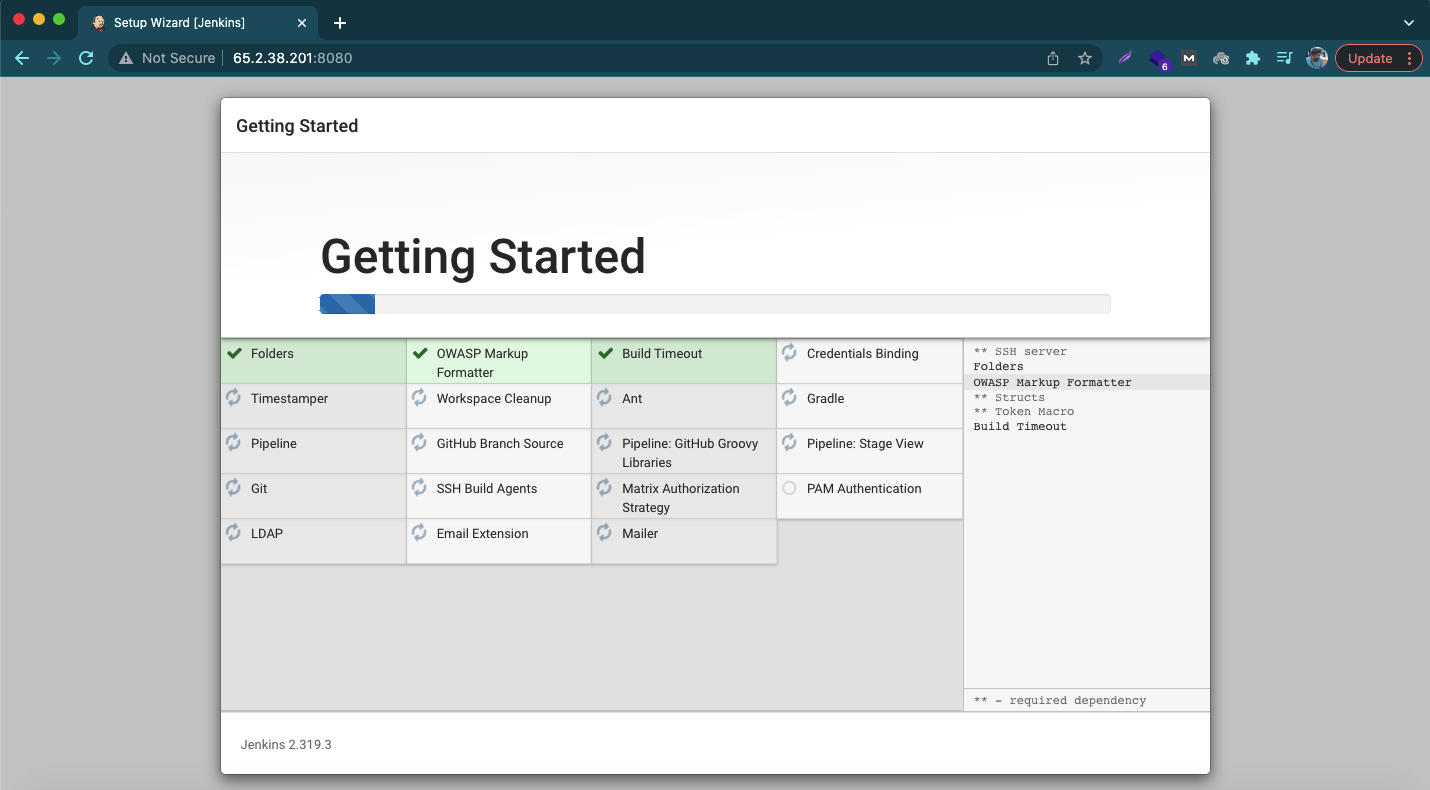Click the Folders green checkmark icon

click(x=234, y=353)
